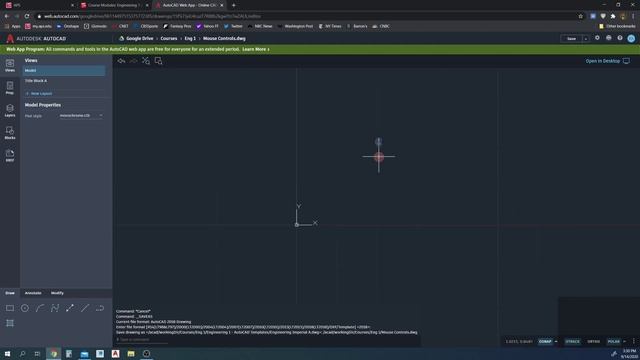Click the Zoom window toolbar icon

158,61
